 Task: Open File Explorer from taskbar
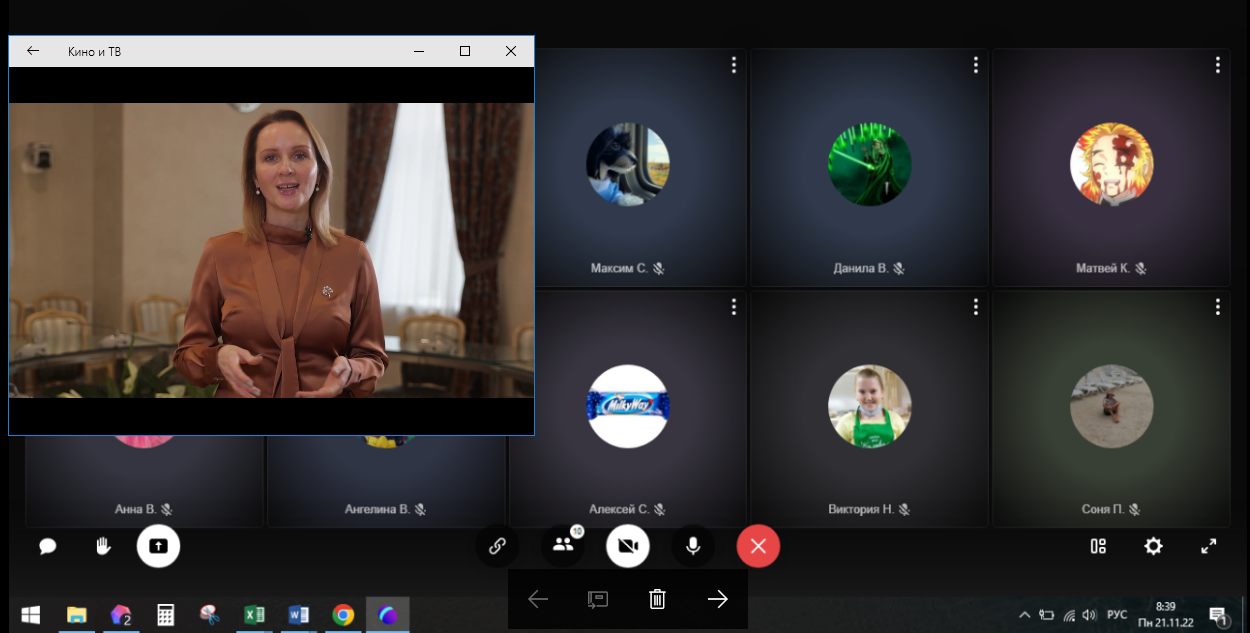tap(76, 615)
